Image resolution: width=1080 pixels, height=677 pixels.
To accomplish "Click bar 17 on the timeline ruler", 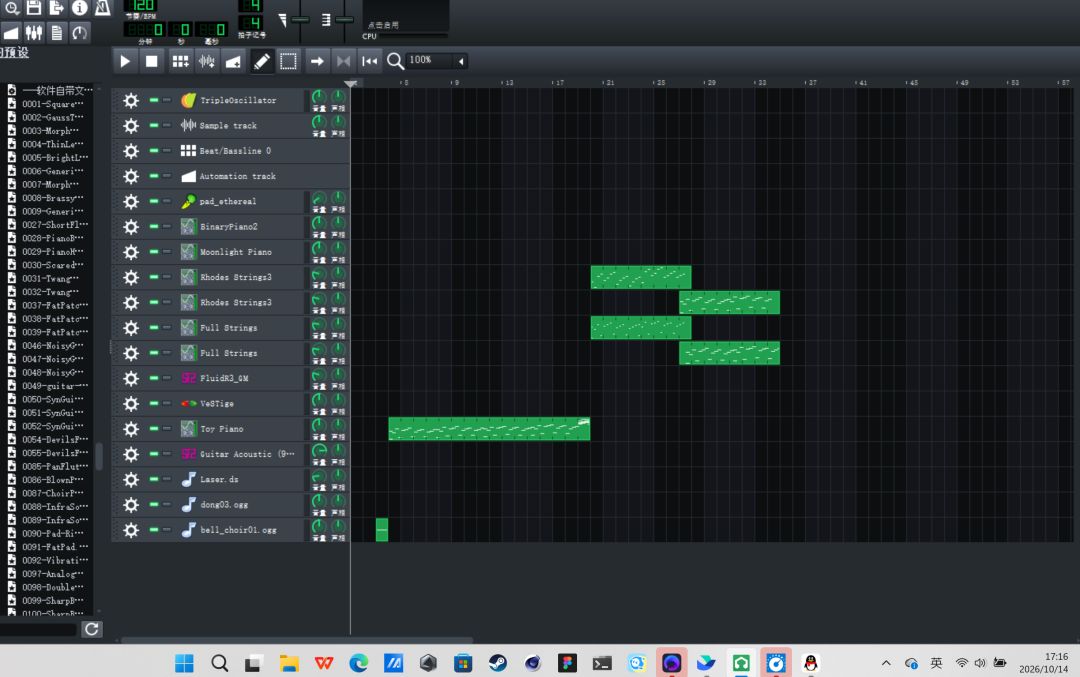I will point(559,83).
